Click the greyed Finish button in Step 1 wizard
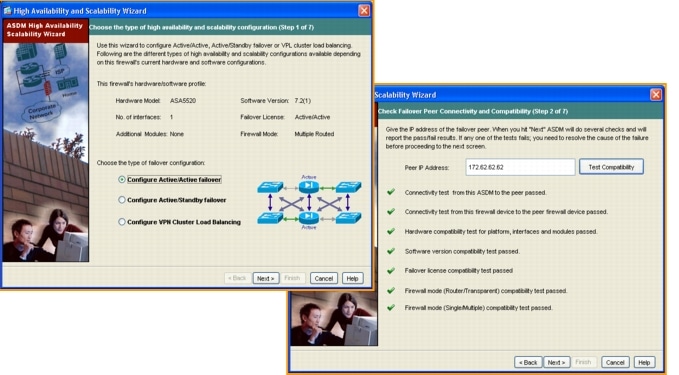 coord(292,278)
